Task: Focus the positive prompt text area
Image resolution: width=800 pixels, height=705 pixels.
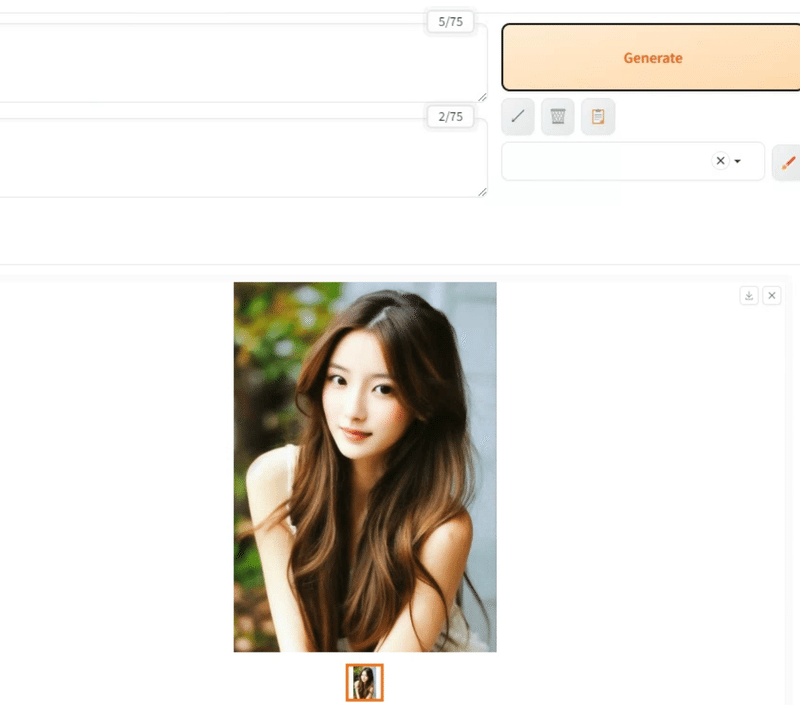Action: click(x=243, y=63)
